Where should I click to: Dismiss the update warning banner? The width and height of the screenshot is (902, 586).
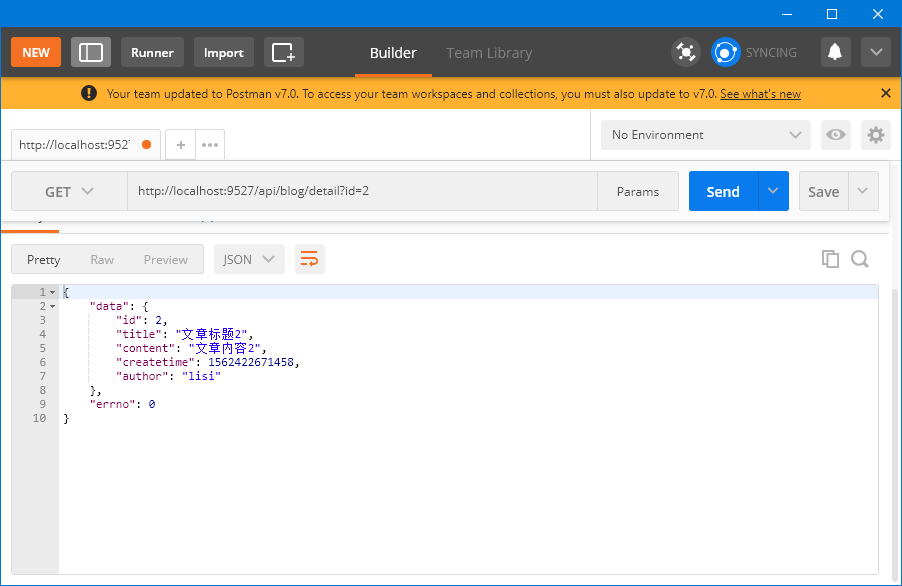pos(886,93)
